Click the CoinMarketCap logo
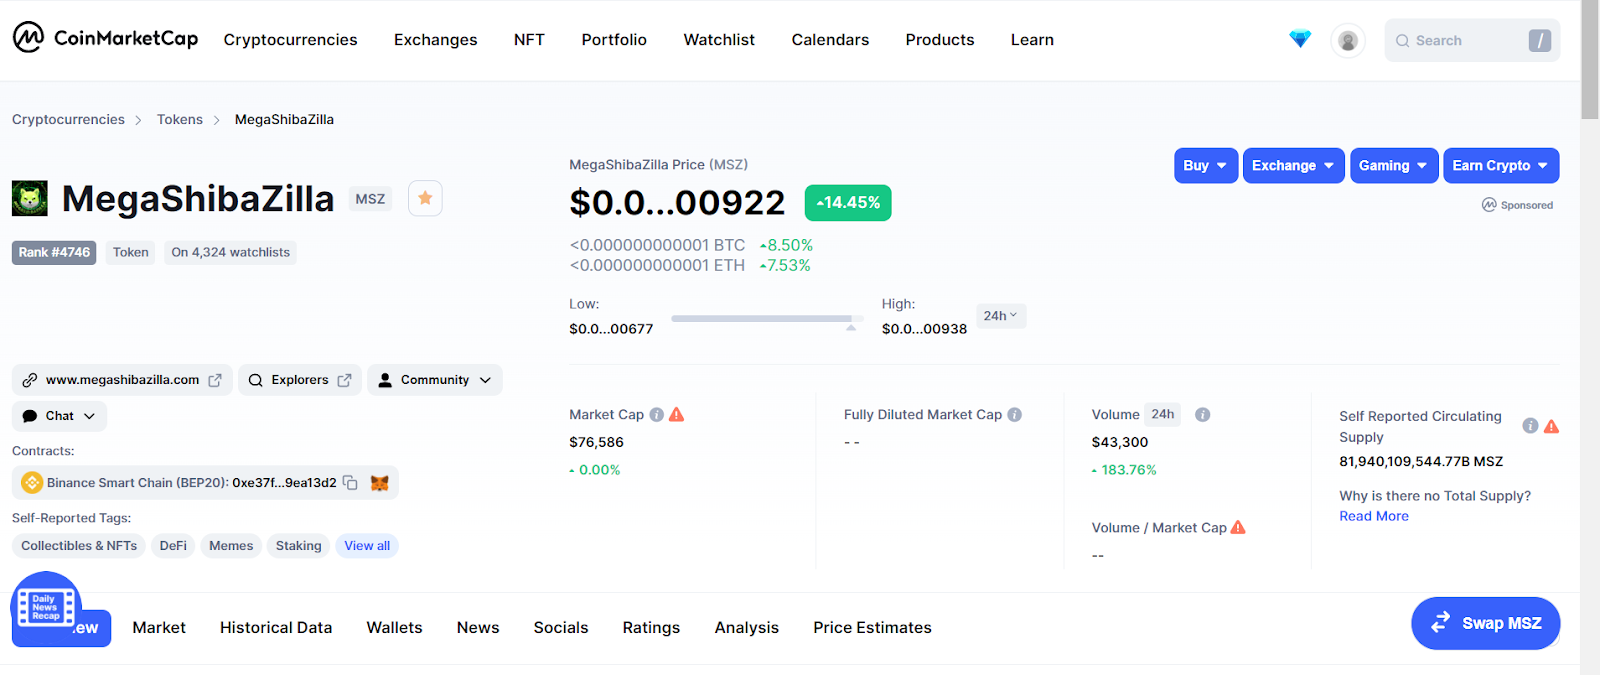1600x675 pixels. [x=105, y=38]
